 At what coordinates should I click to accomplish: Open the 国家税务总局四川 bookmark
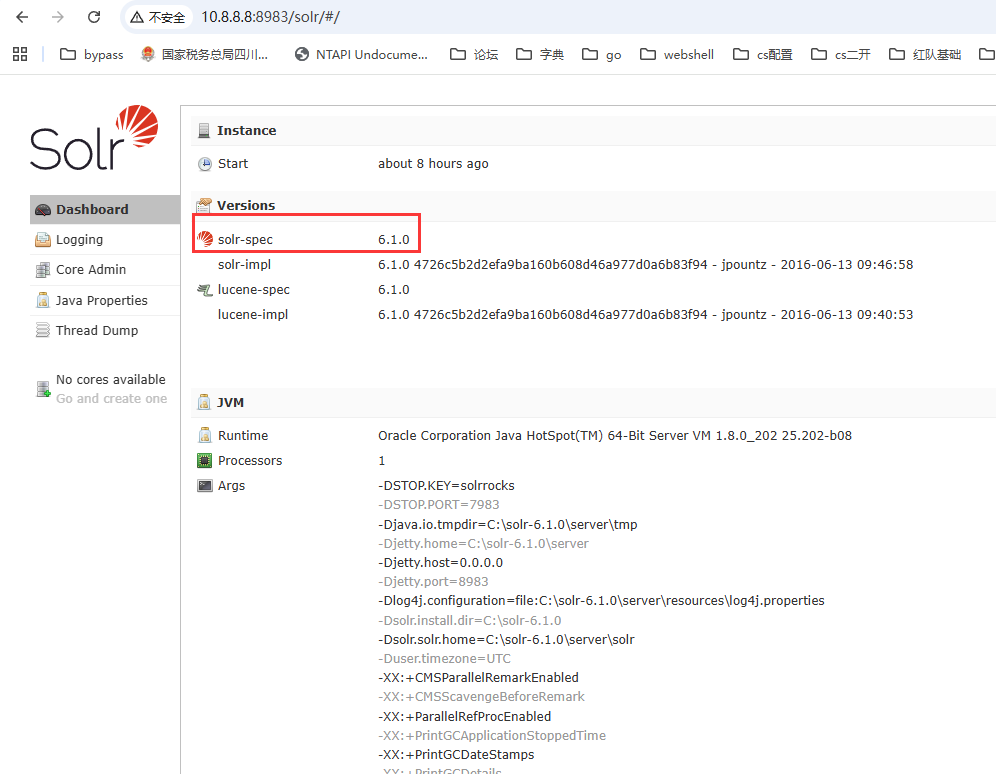[x=205, y=55]
